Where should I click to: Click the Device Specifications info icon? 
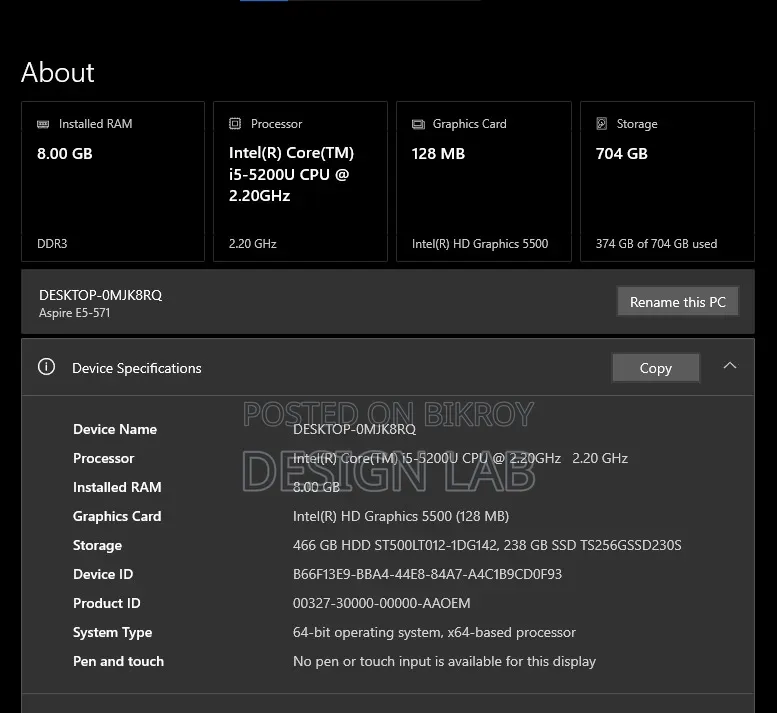pyautogui.click(x=47, y=367)
